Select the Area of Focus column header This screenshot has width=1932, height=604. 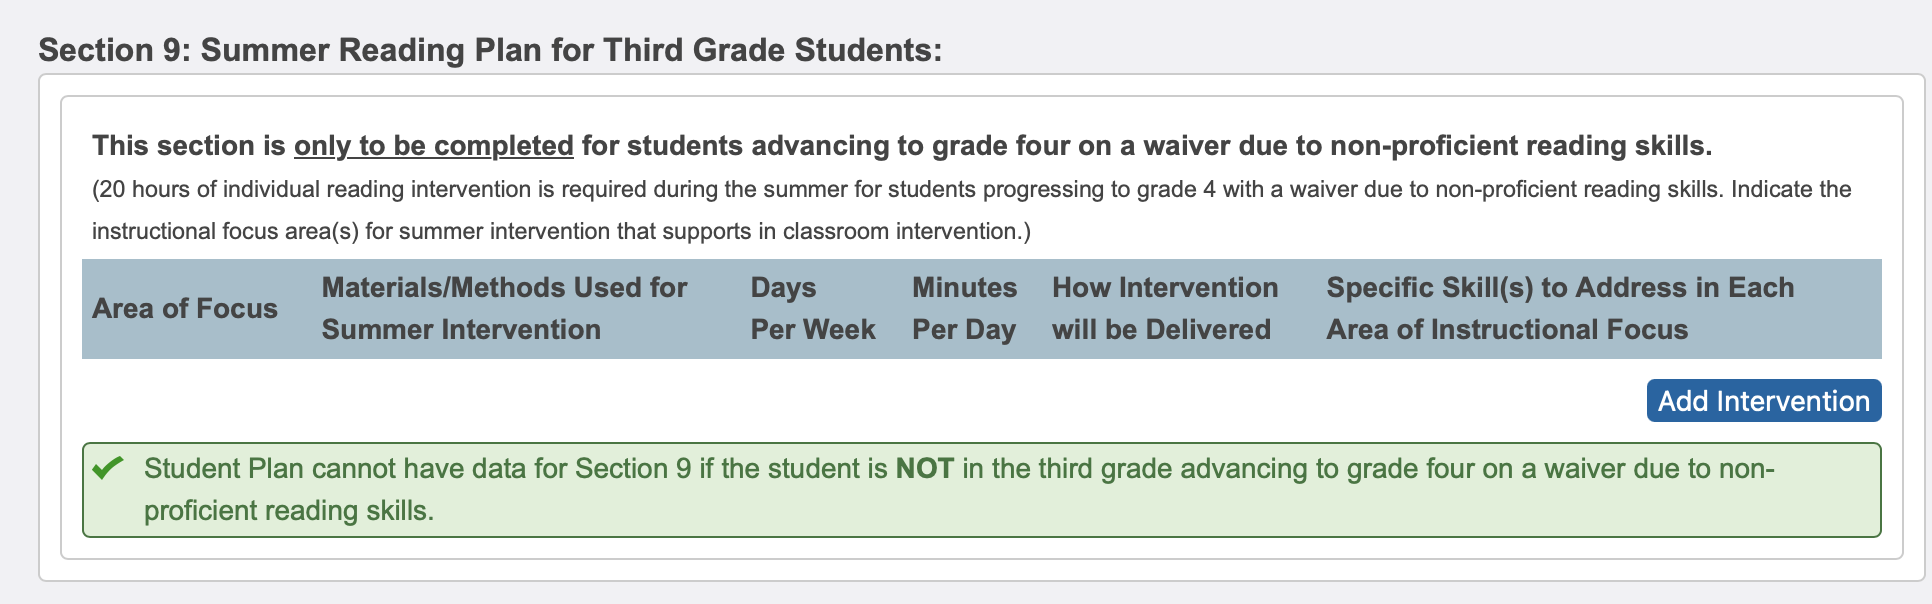pos(185,309)
